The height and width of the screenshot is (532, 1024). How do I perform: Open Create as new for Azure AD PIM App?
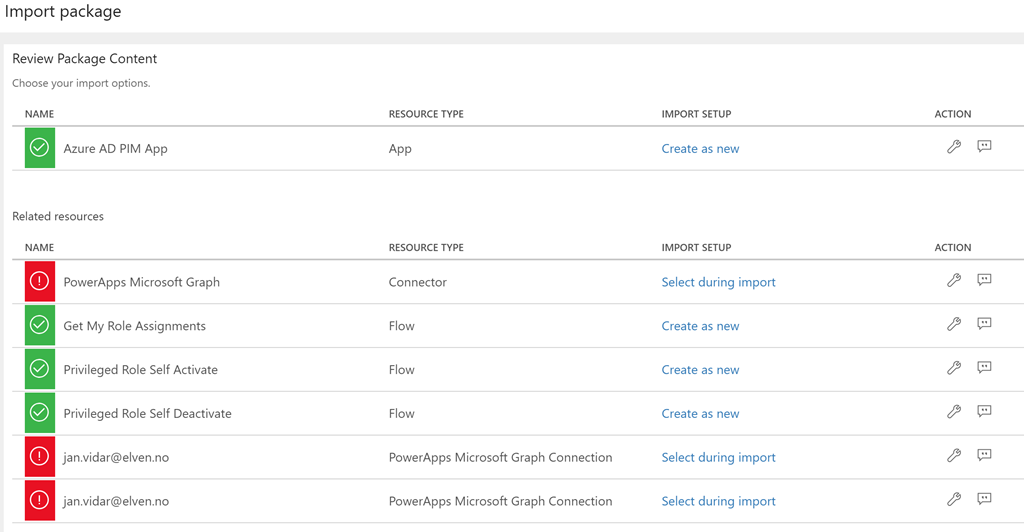tap(700, 149)
